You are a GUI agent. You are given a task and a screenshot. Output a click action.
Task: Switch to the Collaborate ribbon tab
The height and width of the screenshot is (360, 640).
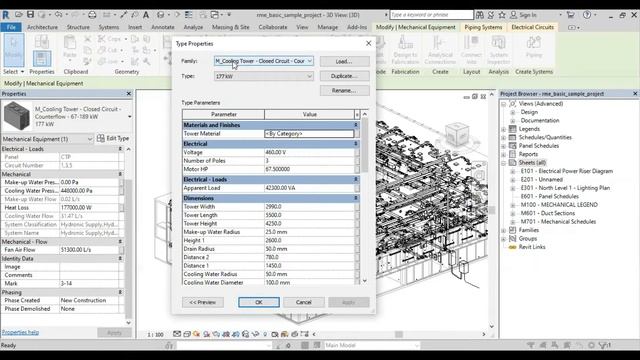(273, 27)
